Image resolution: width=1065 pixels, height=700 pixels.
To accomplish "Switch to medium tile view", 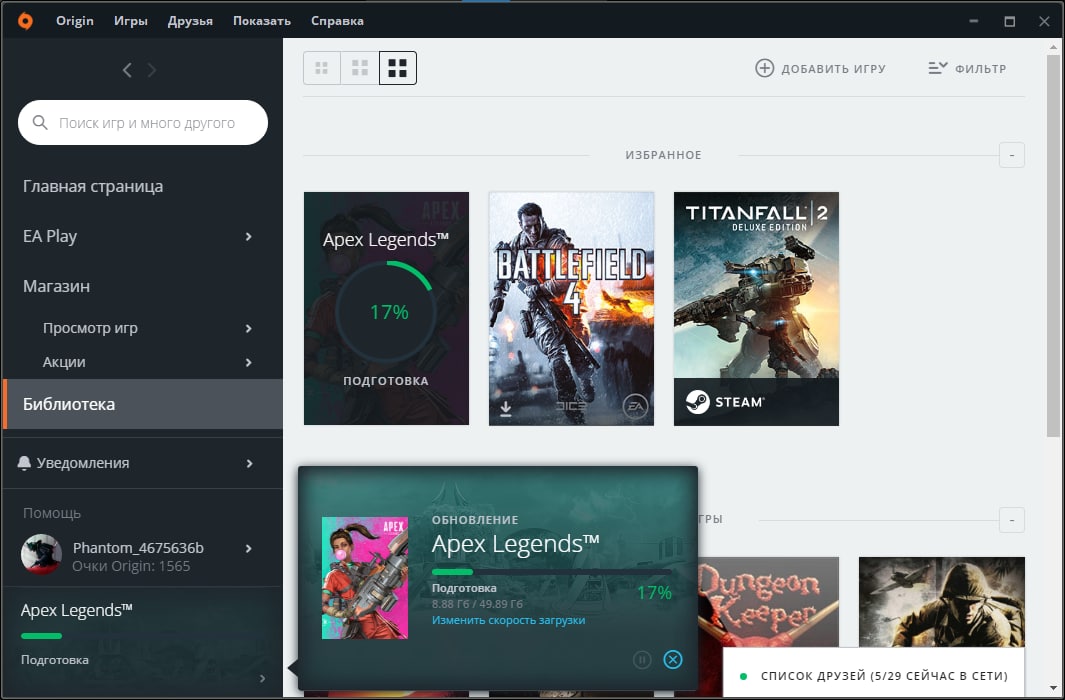I will [360, 68].
